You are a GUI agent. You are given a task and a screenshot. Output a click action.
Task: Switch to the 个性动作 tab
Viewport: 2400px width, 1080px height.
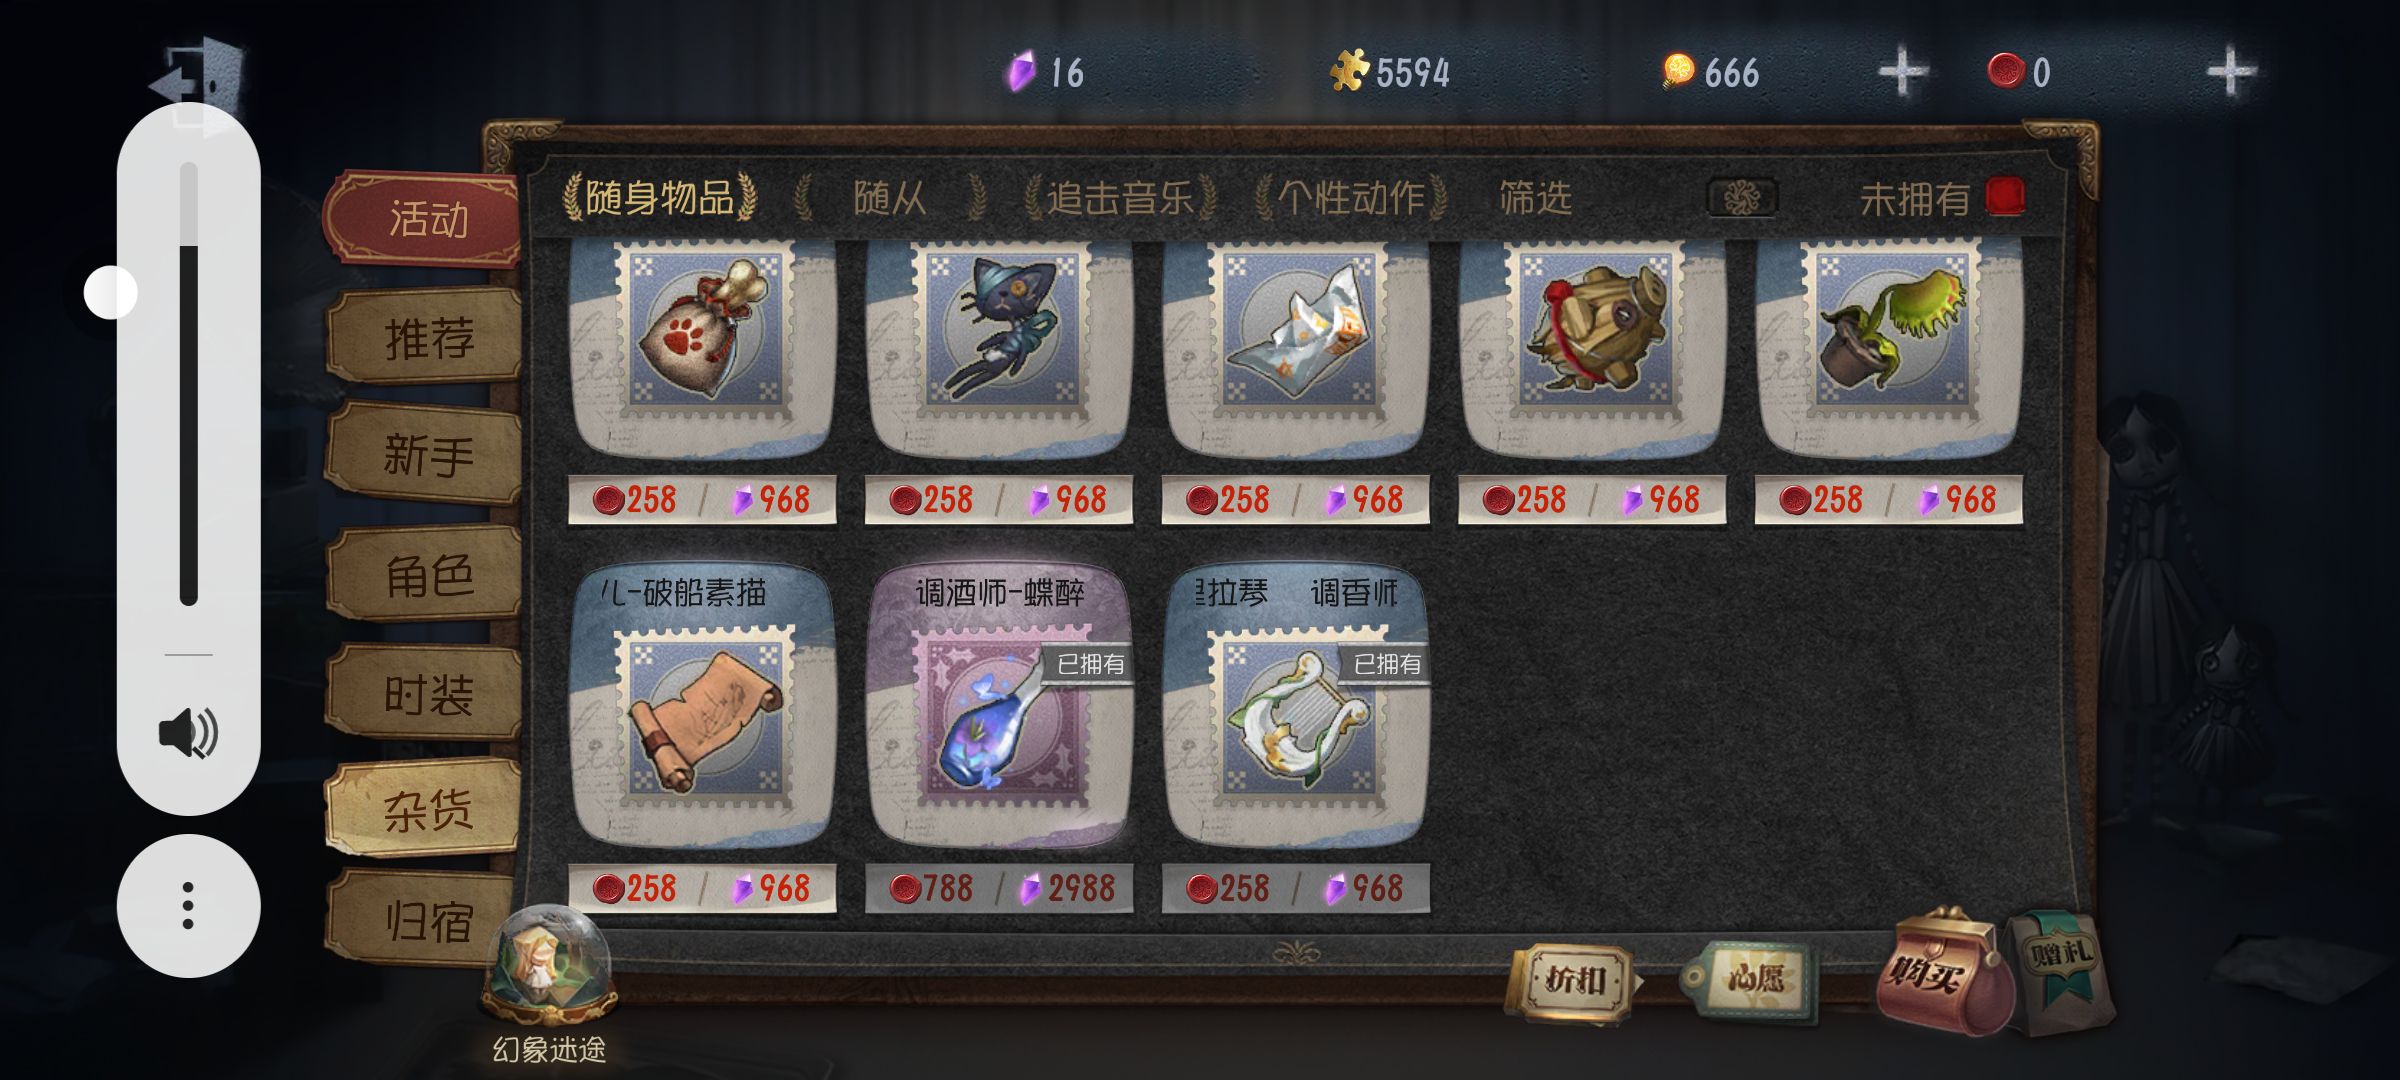1351,197
